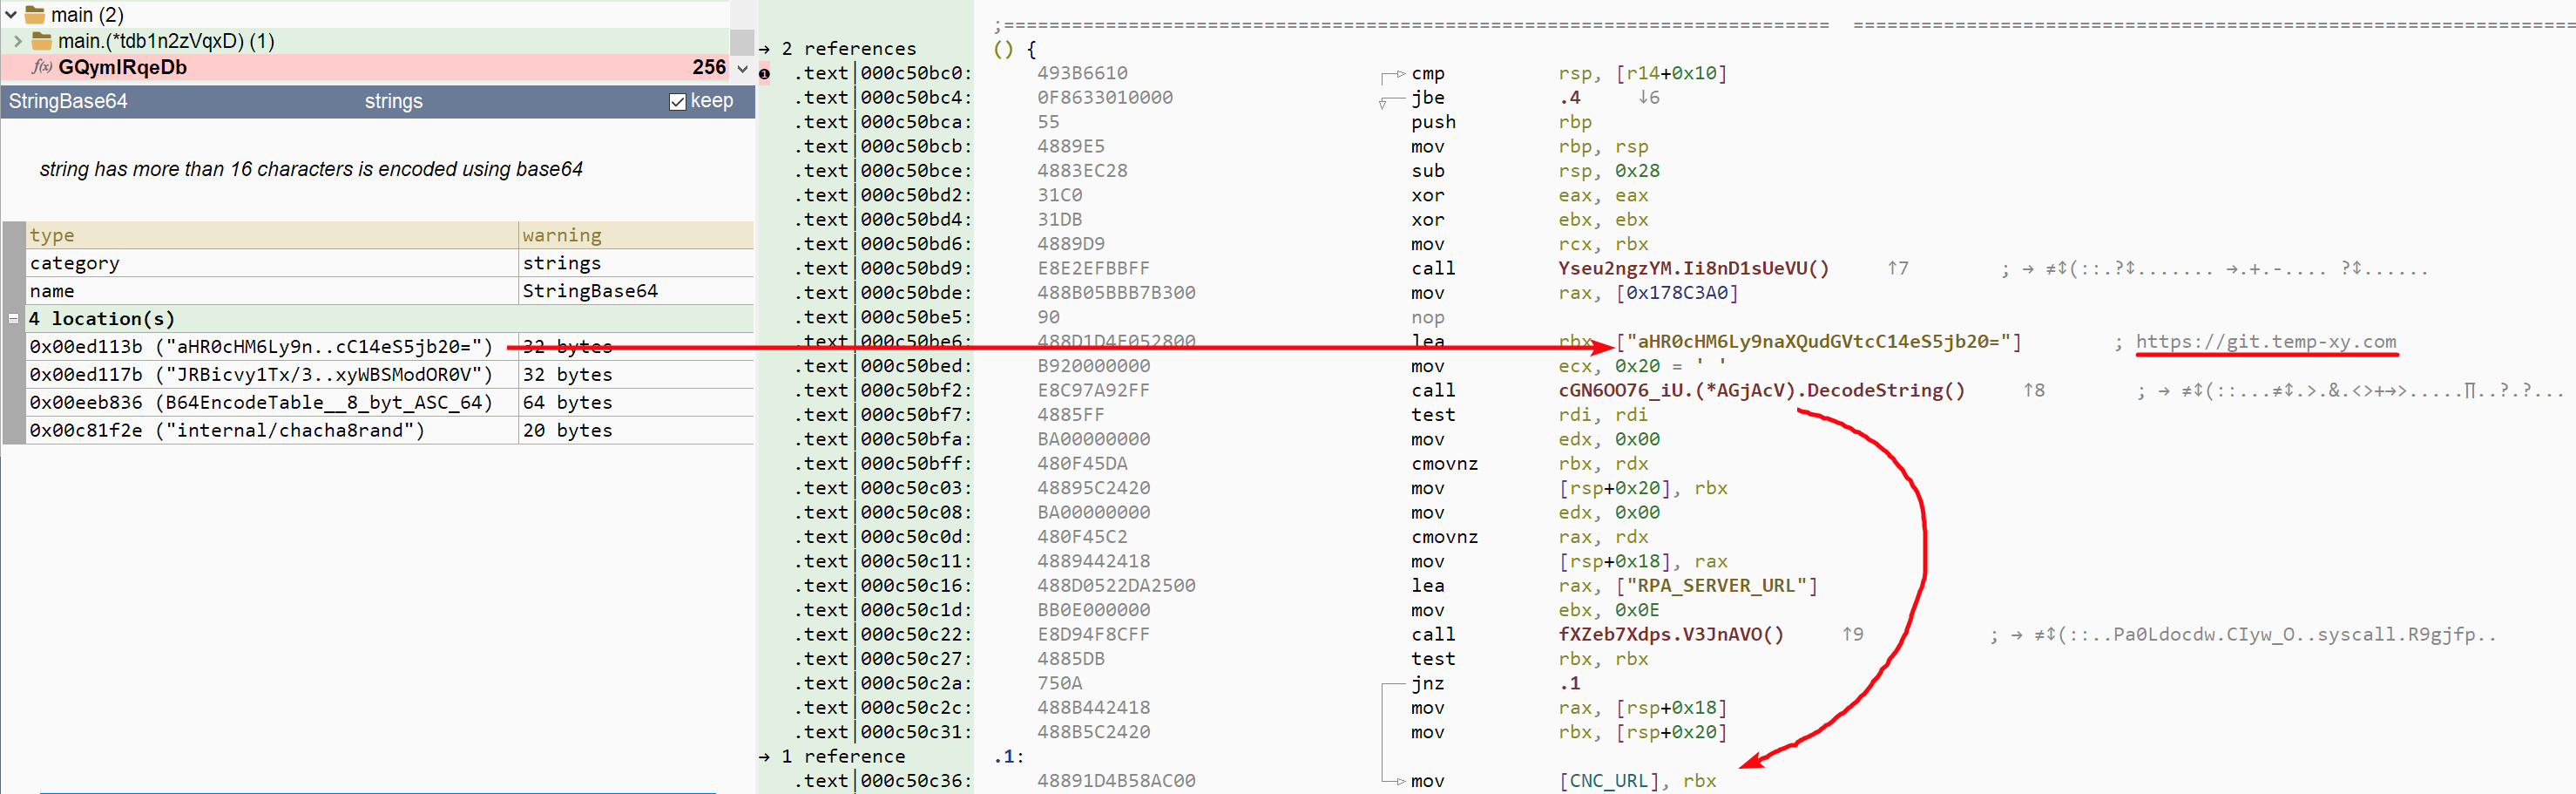Click the StringBase64 header label
2576x794 pixels.
(68, 101)
